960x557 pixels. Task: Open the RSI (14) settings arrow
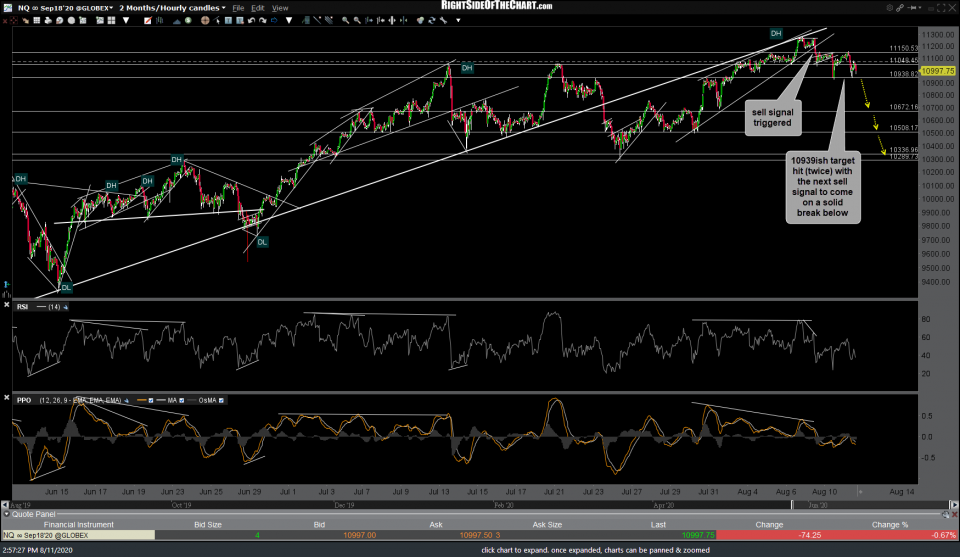point(66,307)
